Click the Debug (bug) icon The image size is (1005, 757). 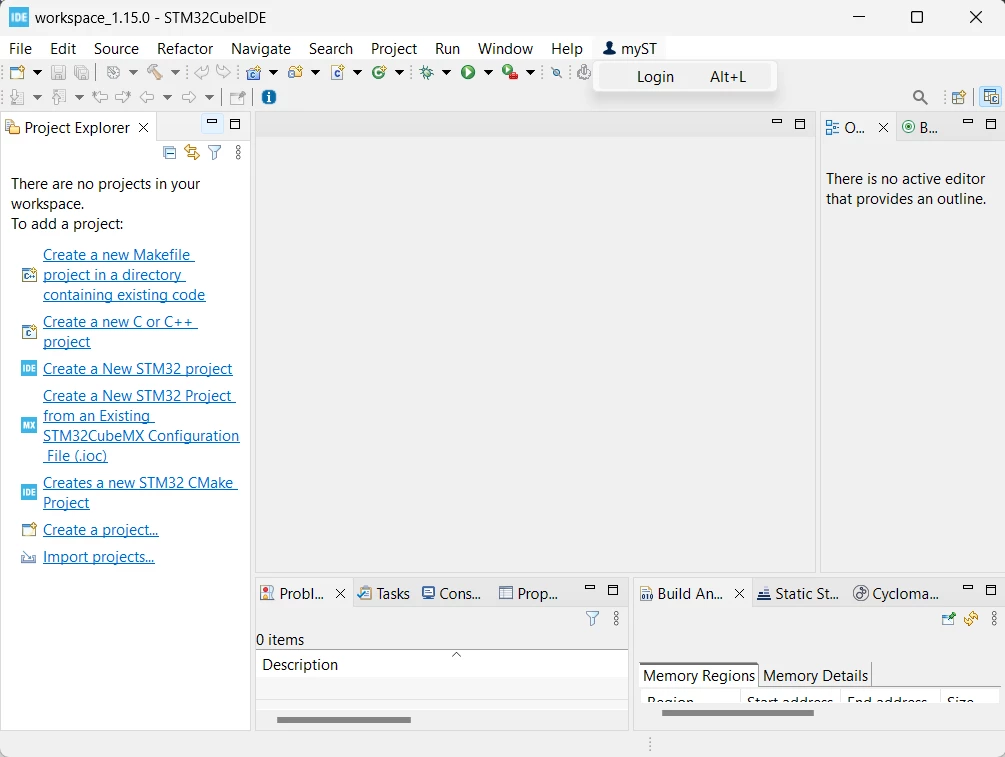pos(427,72)
